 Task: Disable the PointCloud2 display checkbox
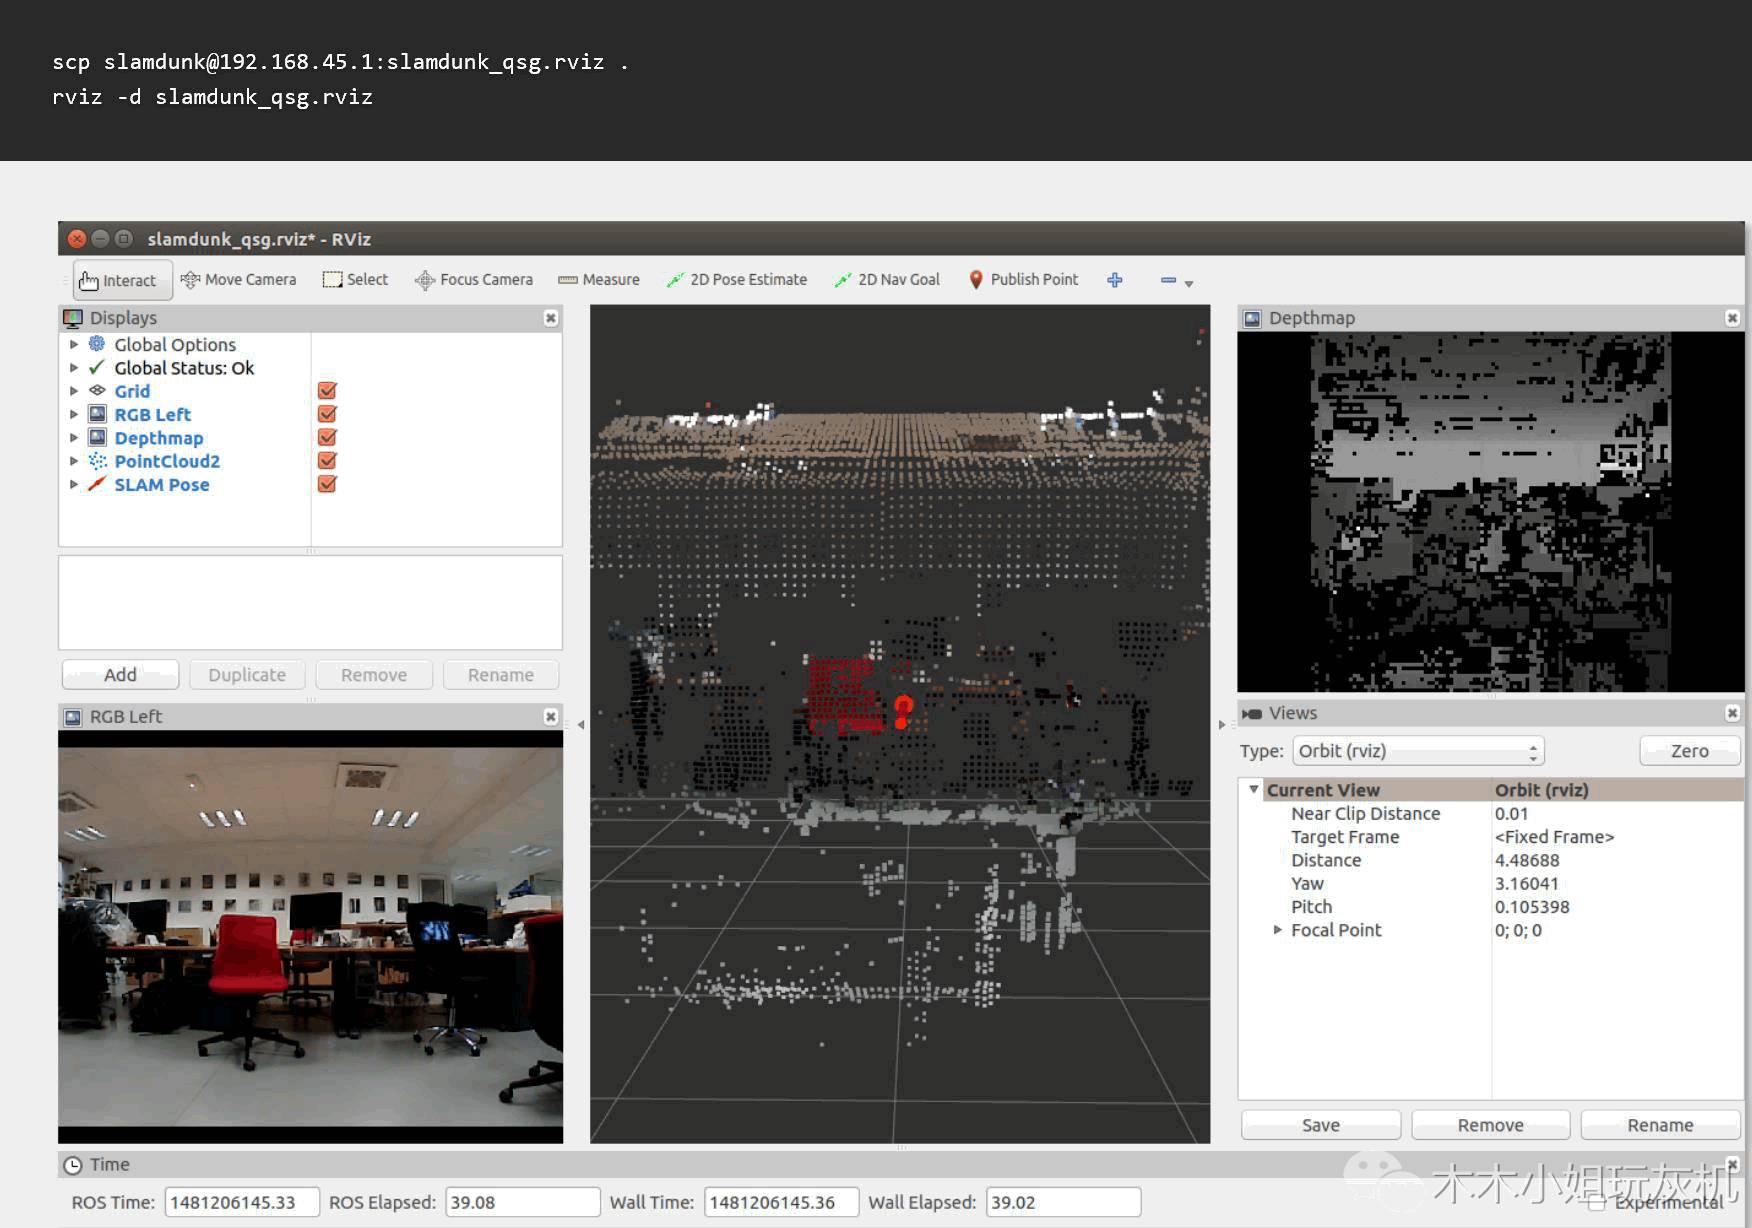pos(327,461)
